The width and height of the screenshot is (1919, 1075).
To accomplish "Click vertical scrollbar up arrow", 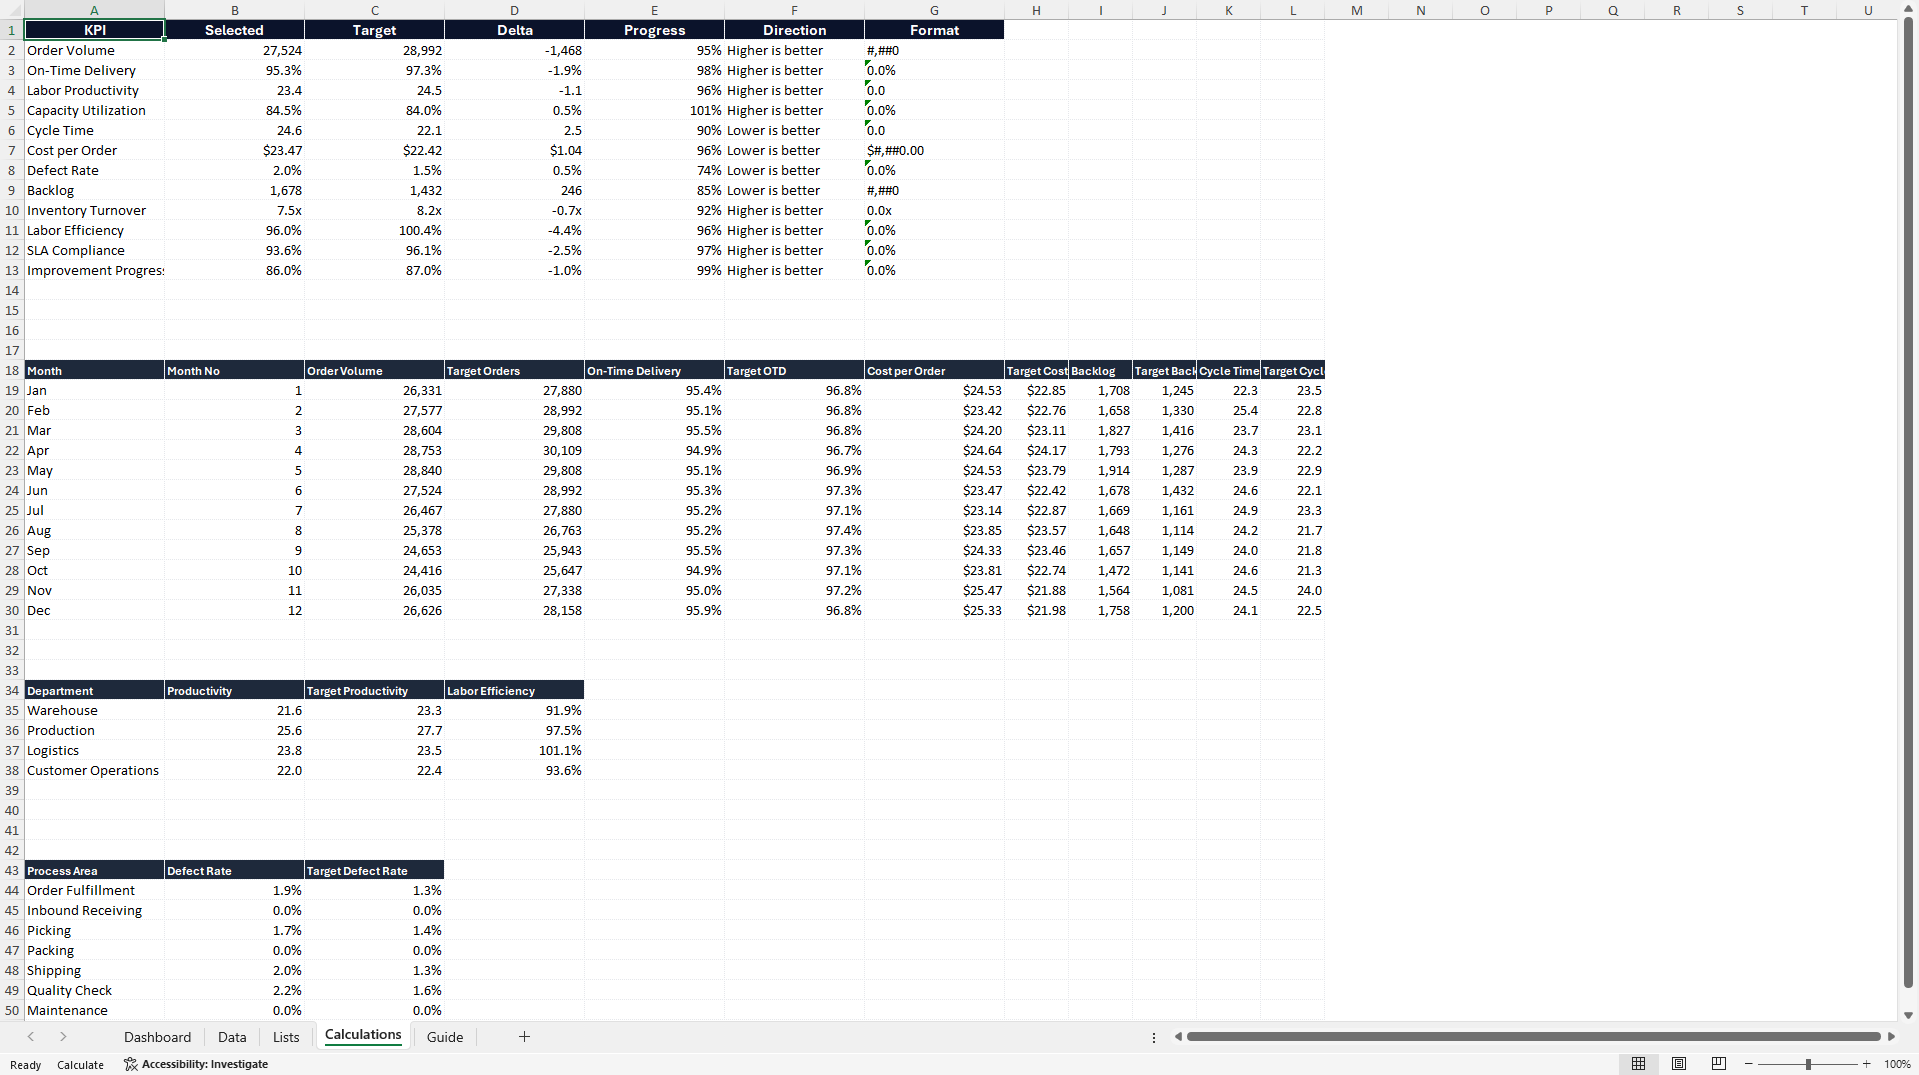I will 1908,8.
